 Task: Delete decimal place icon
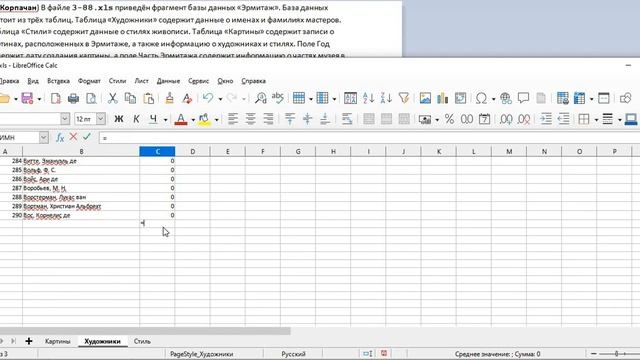pyautogui.click(x=524, y=119)
